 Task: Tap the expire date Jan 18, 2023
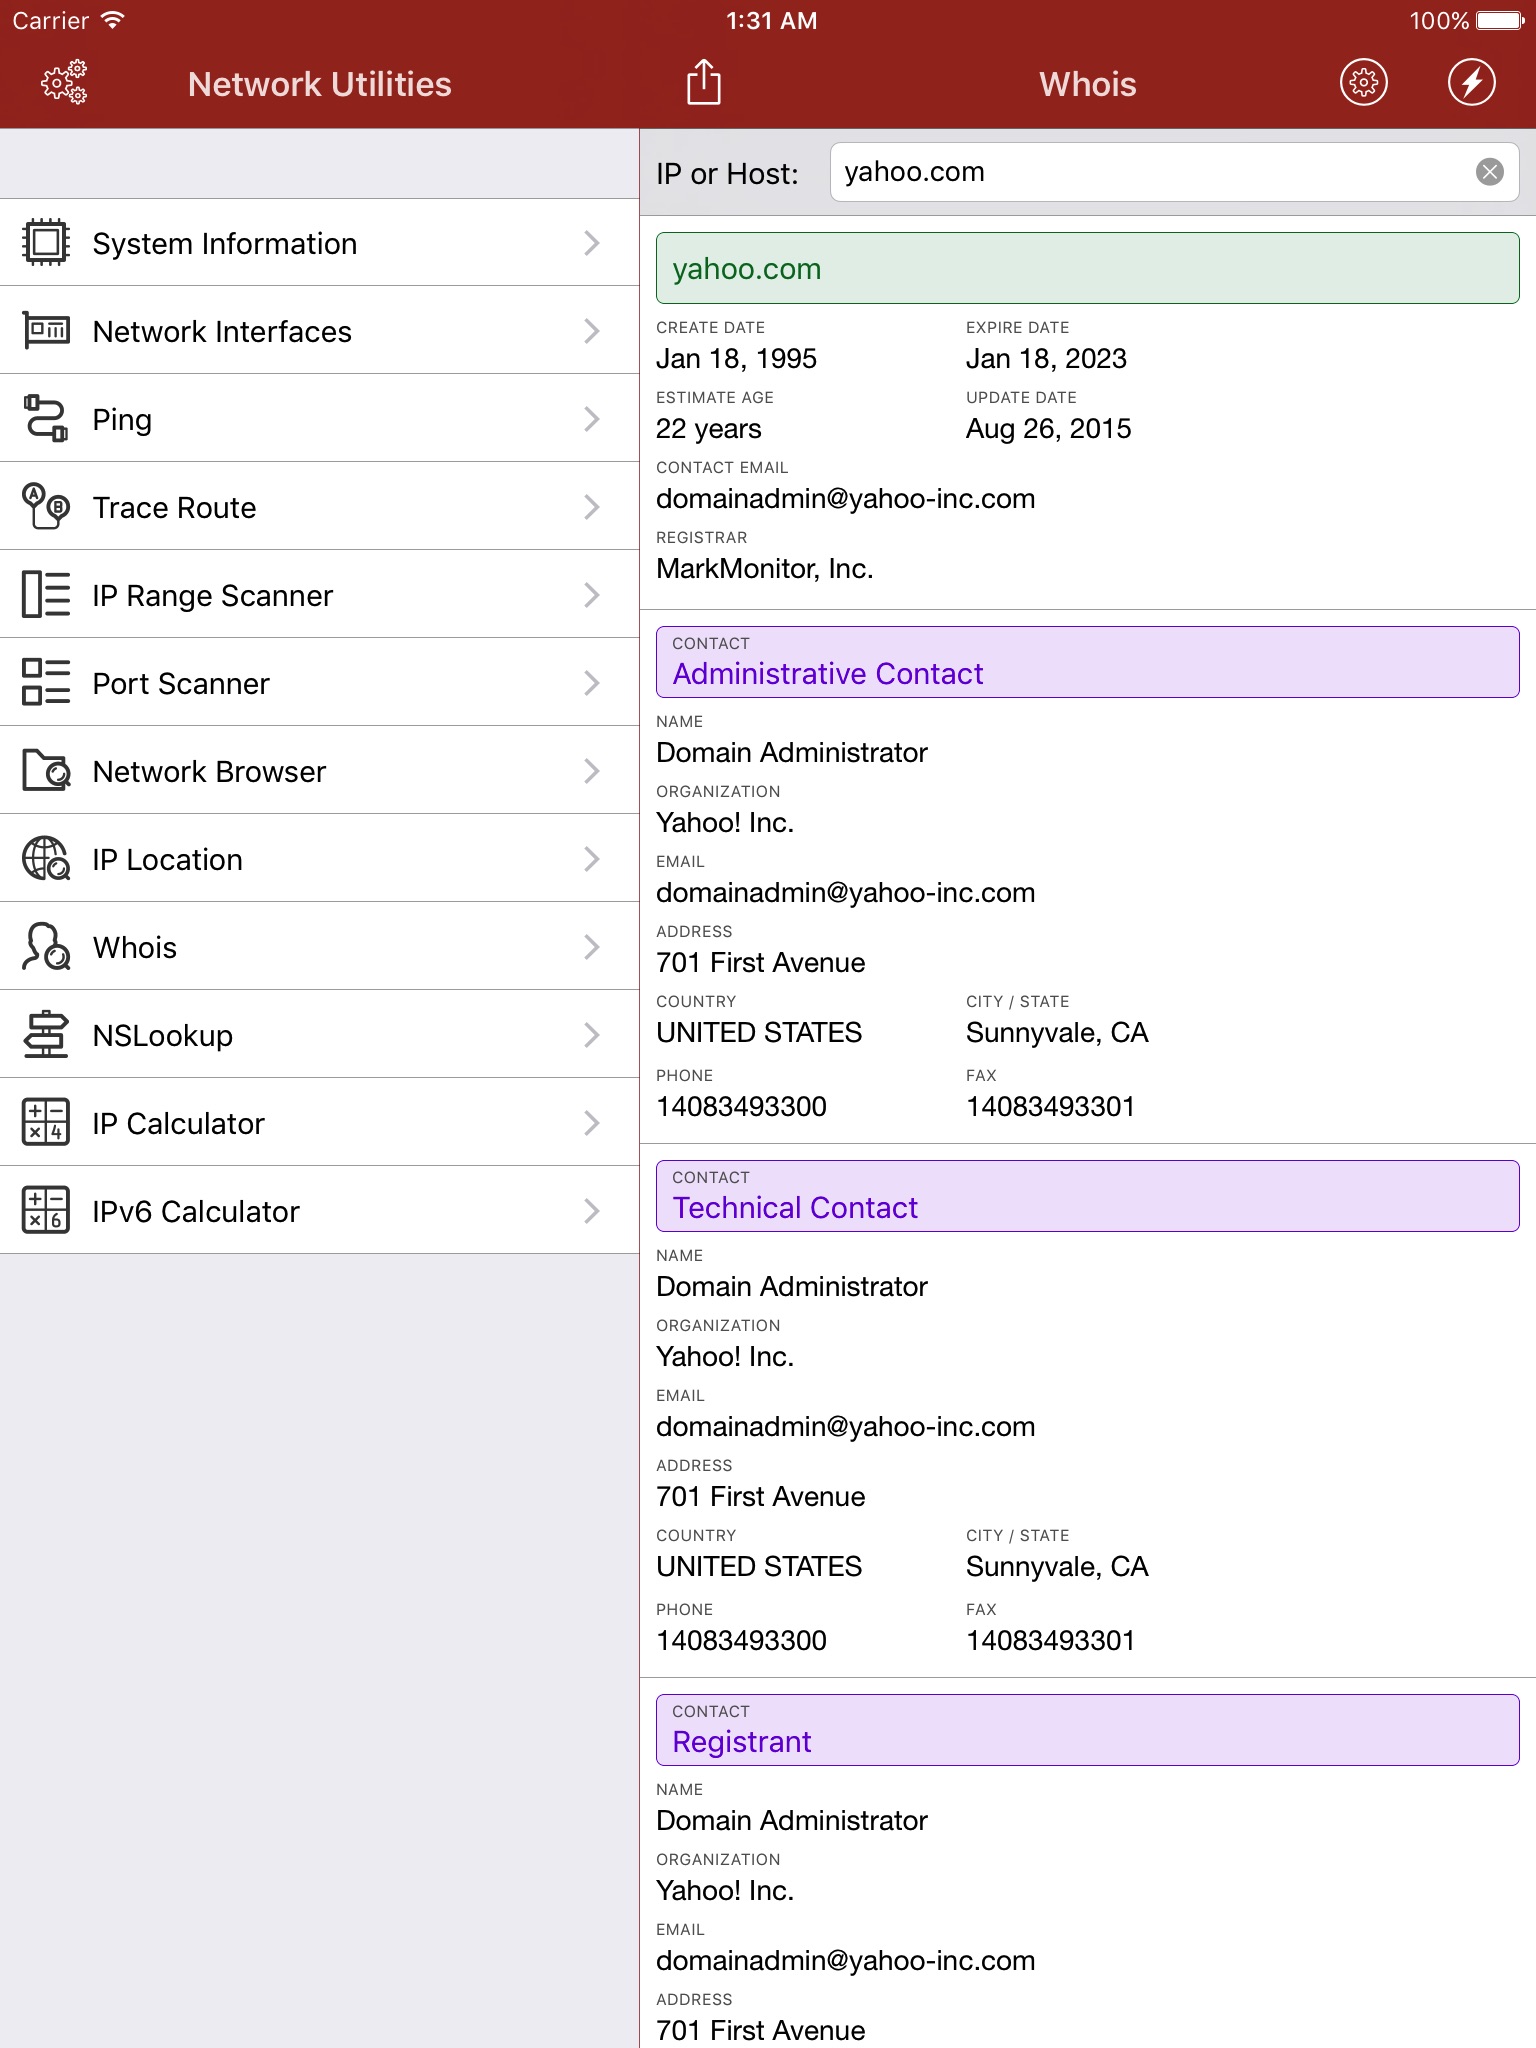click(1047, 359)
